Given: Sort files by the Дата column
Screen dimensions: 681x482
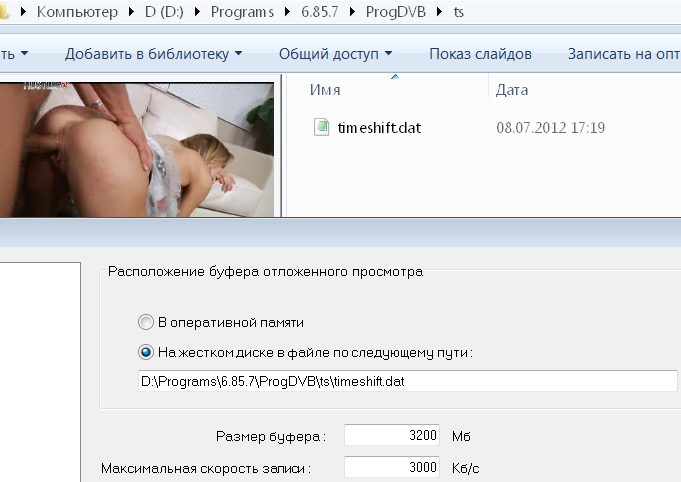Looking at the screenshot, I should click(x=512, y=90).
